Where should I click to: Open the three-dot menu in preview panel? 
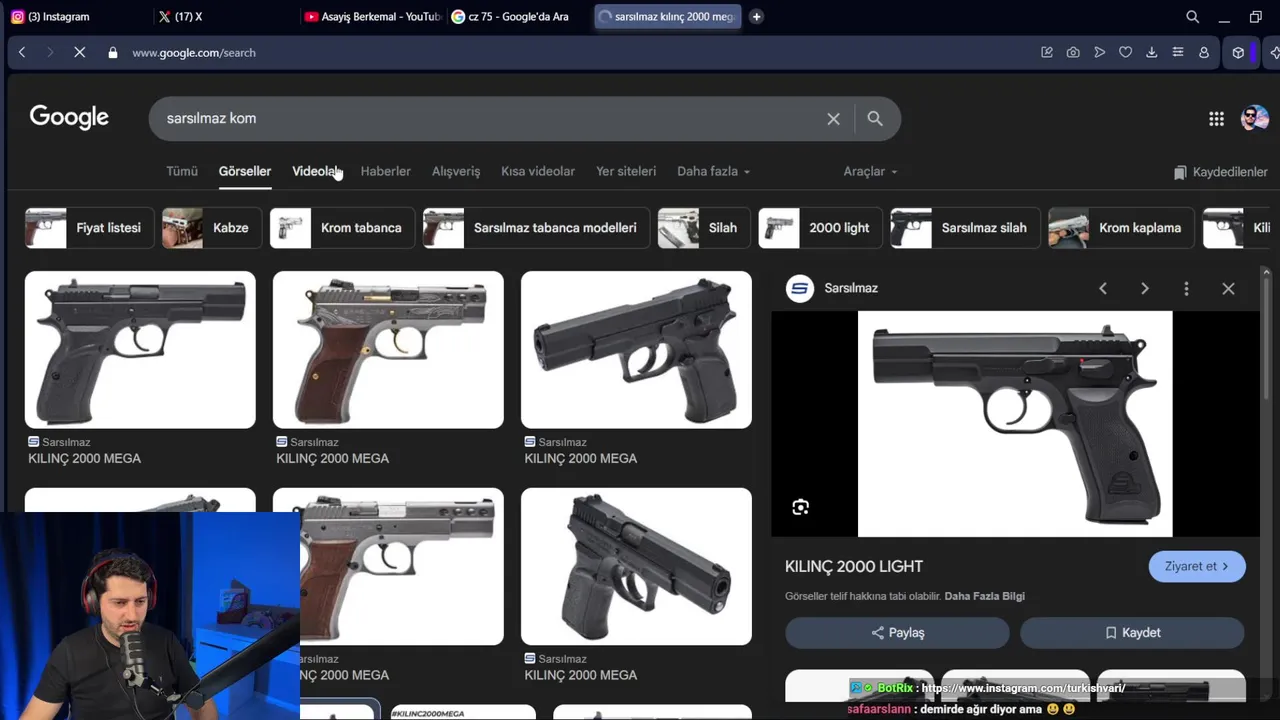pyautogui.click(x=1186, y=288)
